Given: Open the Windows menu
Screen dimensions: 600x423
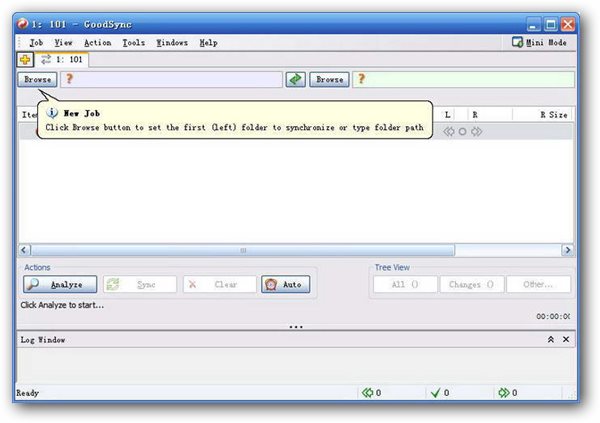Looking at the screenshot, I should [172, 42].
